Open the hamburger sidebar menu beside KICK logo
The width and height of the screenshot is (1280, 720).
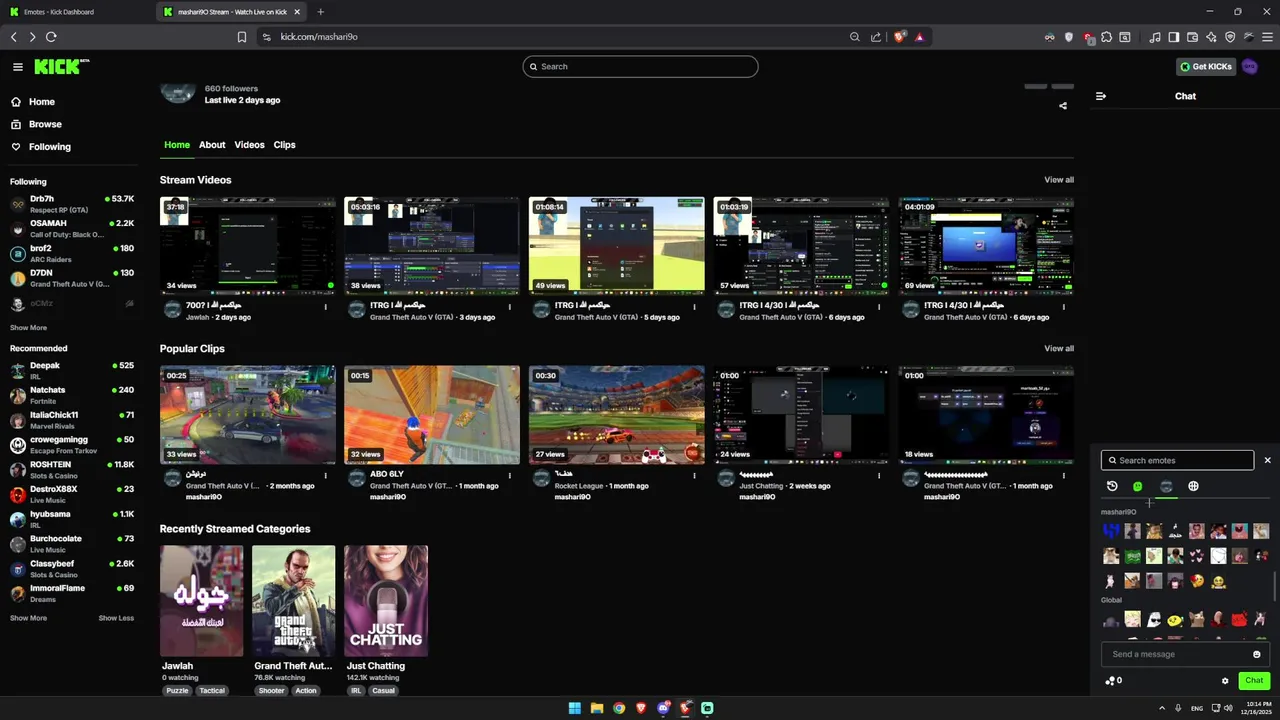click(x=18, y=67)
